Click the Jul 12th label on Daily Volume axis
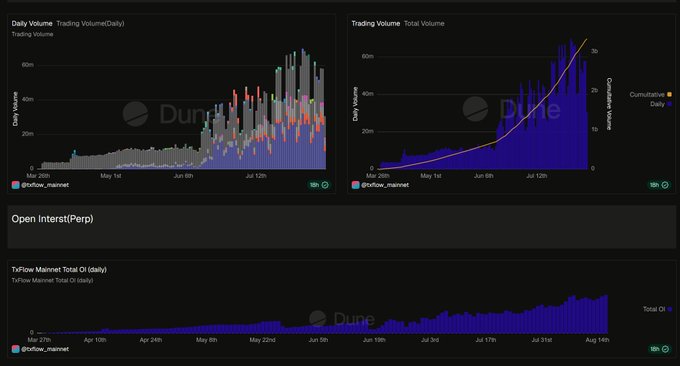 coord(256,176)
